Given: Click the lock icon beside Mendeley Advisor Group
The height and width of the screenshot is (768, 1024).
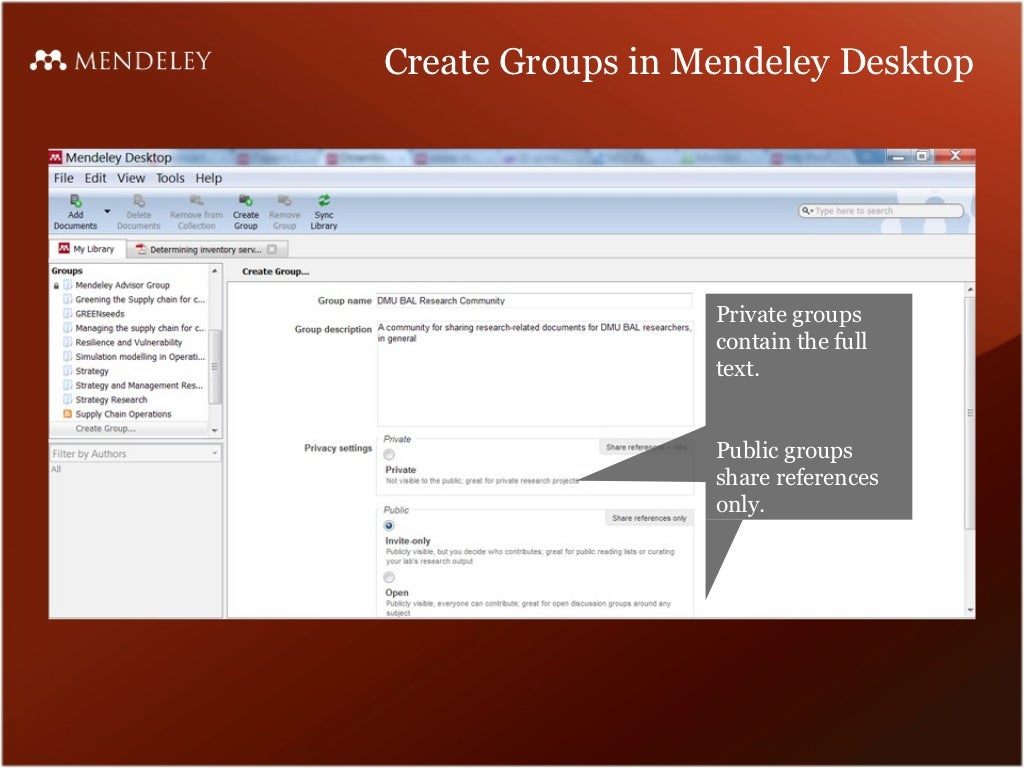Looking at the screenshot, I should click(56, 285).
